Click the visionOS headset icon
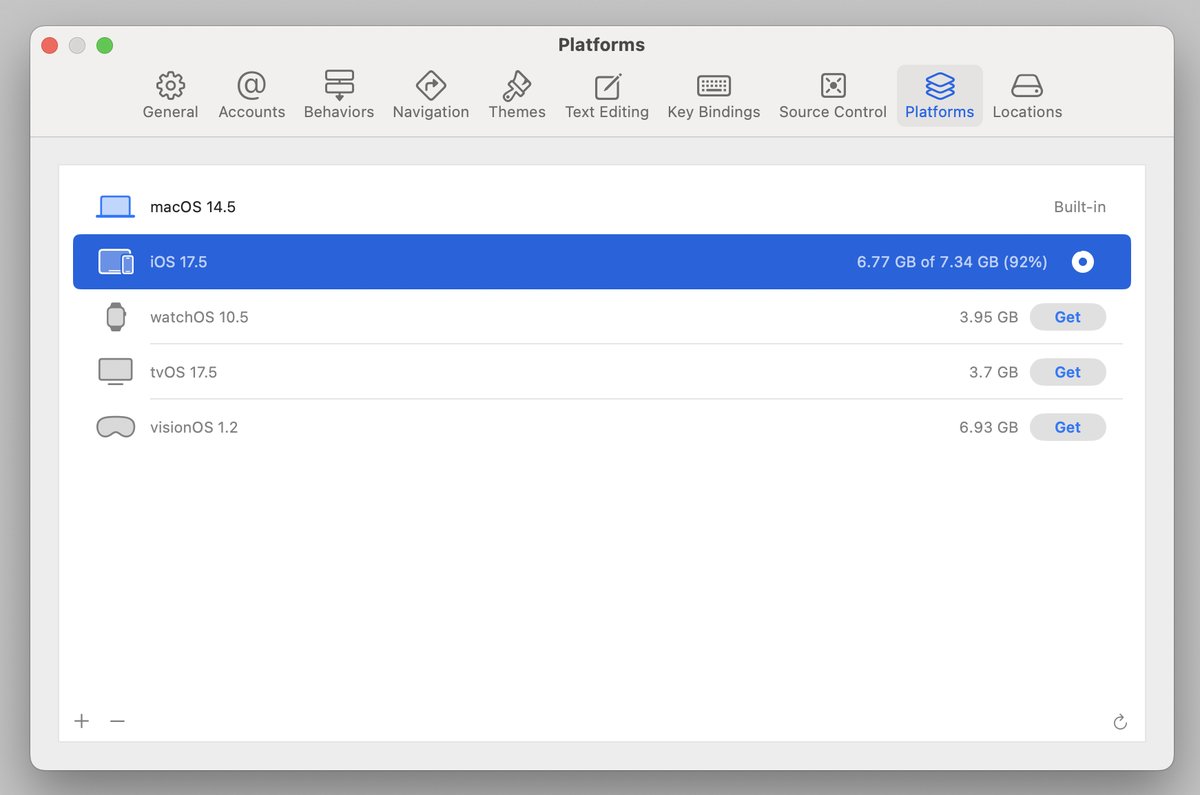The height and width of the screenshot is (795, 1200). click(x=116, y=427)
